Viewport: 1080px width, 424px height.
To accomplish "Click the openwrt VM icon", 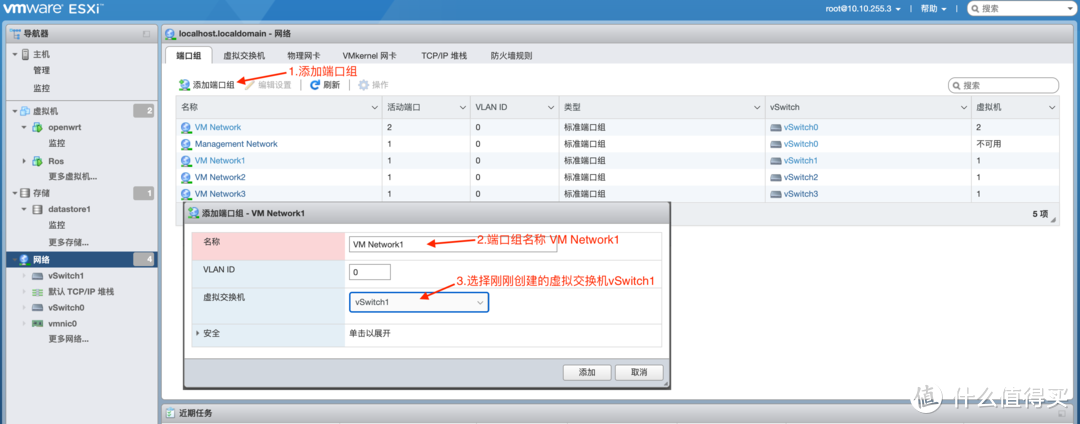I will pyautogui.click(x=38, y=127).
